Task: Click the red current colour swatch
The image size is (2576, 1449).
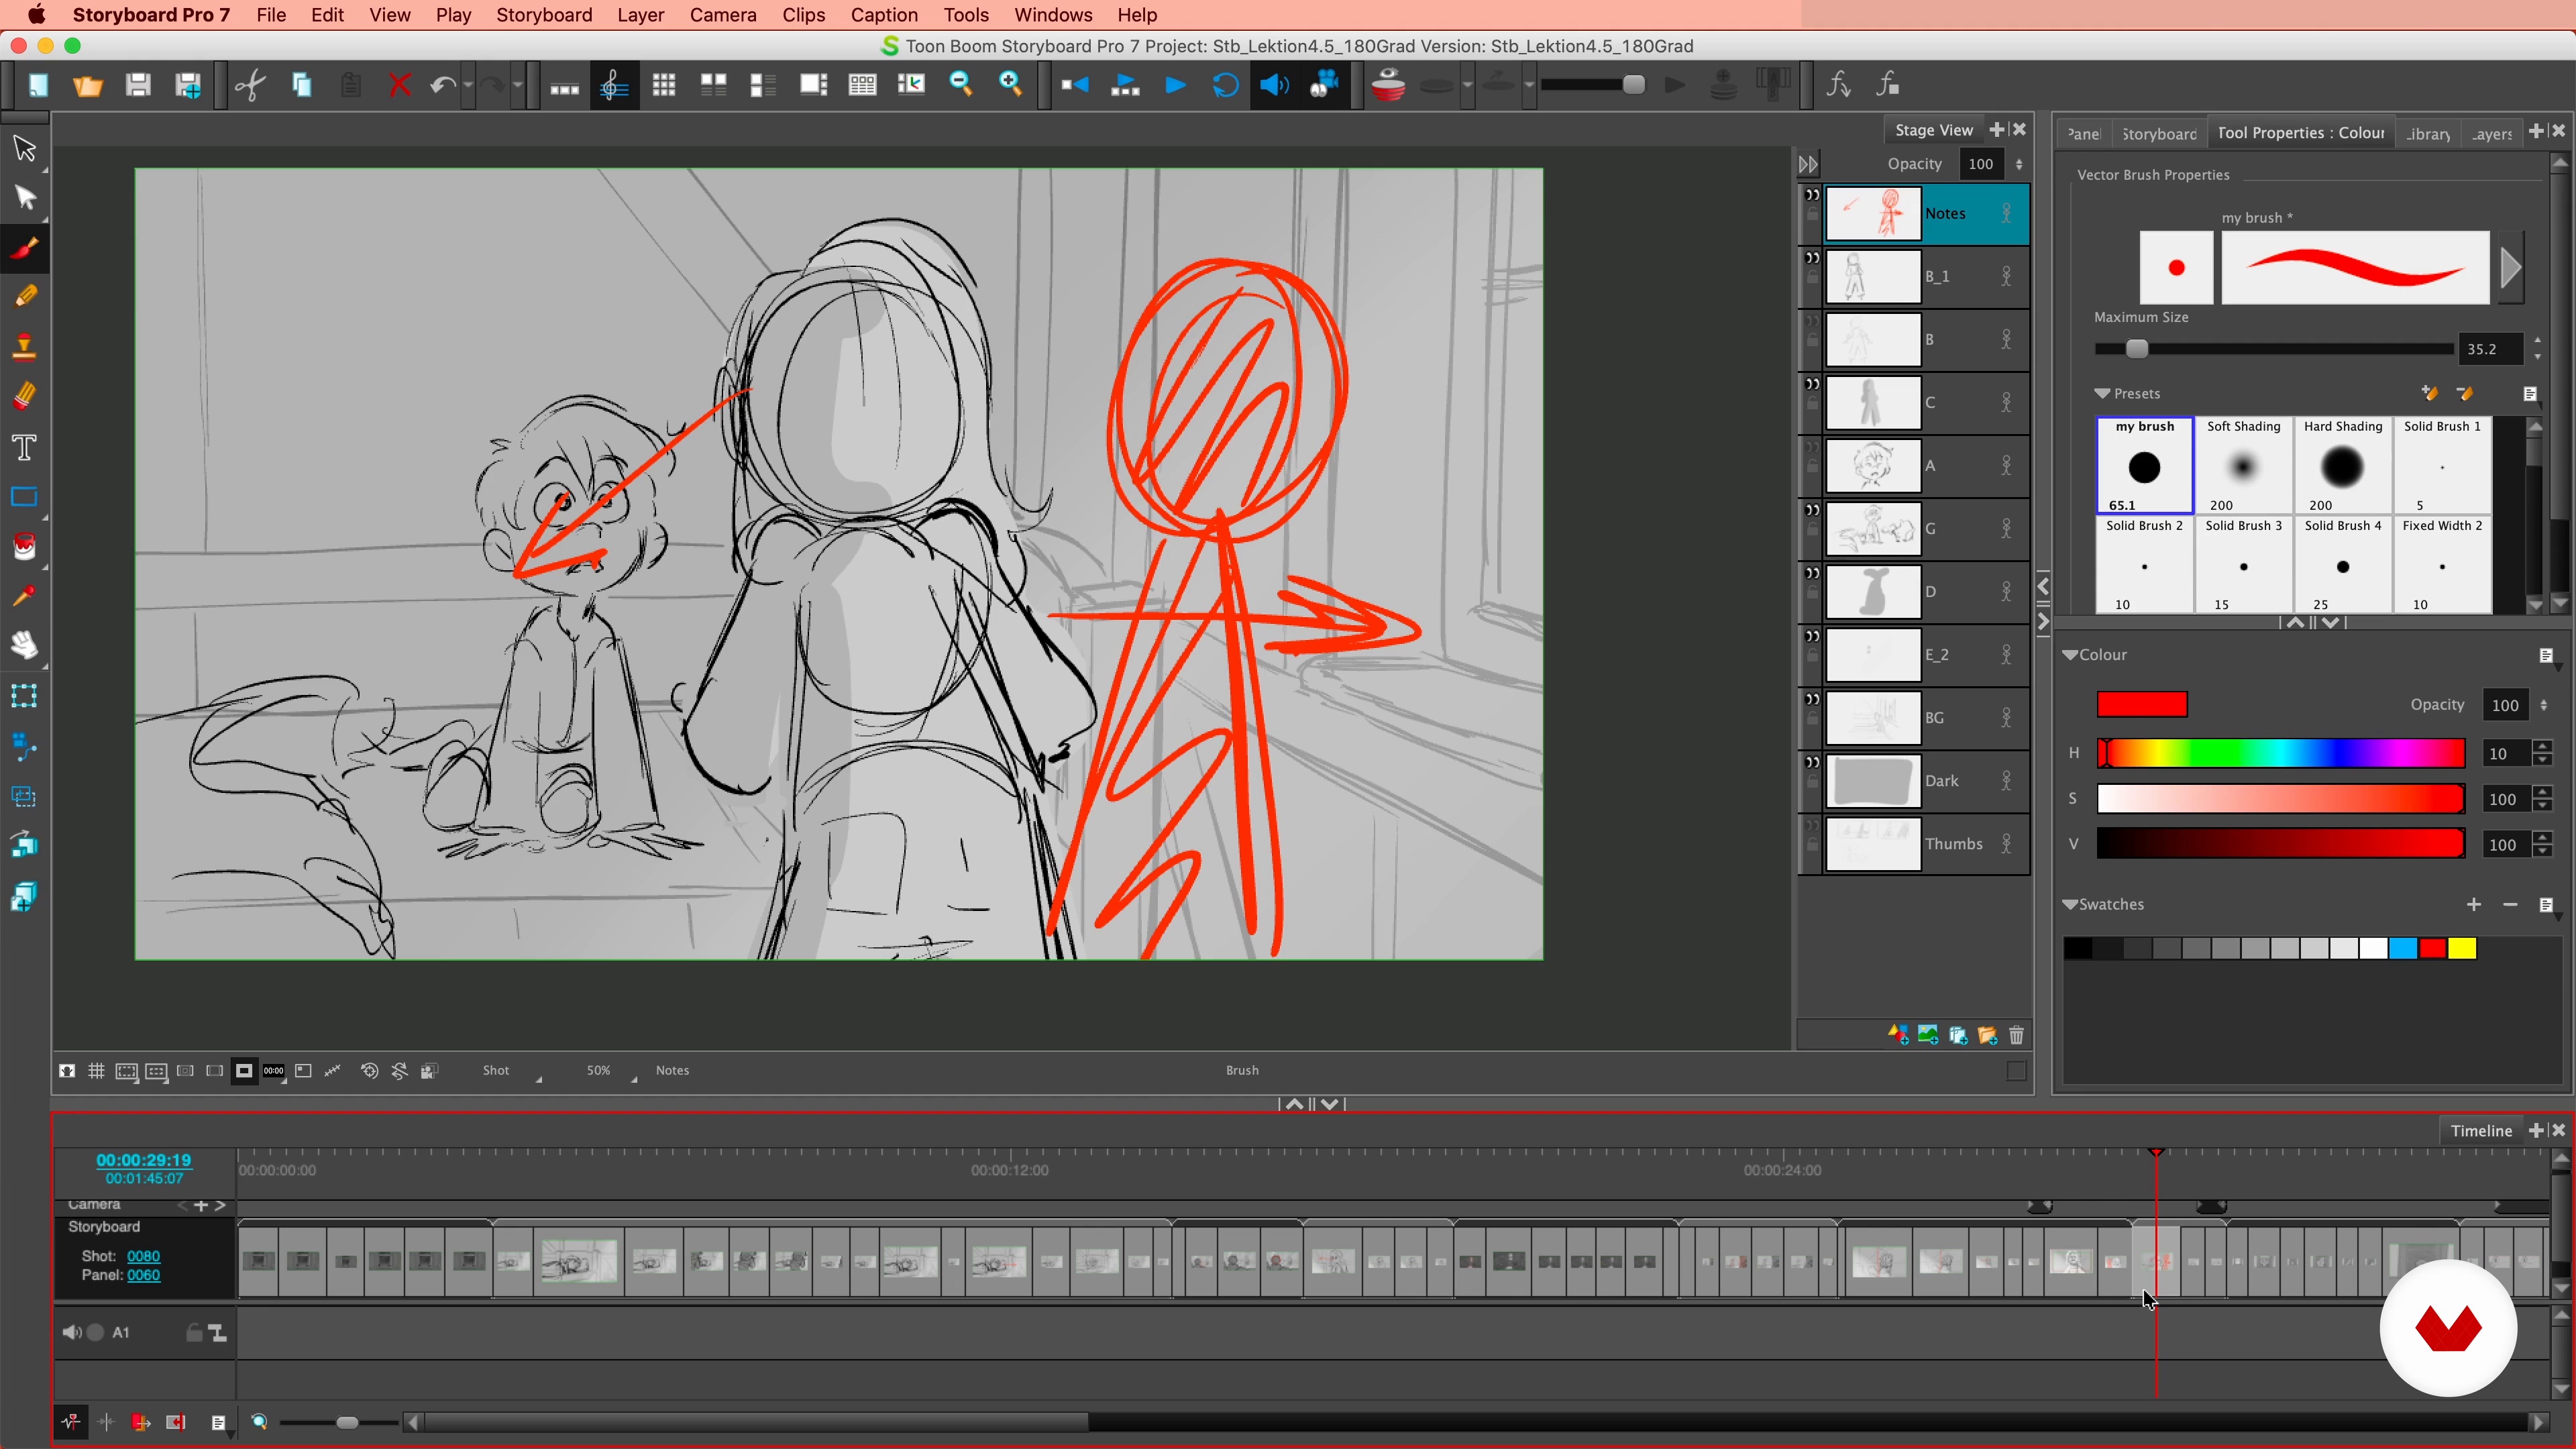Action: (2142, 704)
